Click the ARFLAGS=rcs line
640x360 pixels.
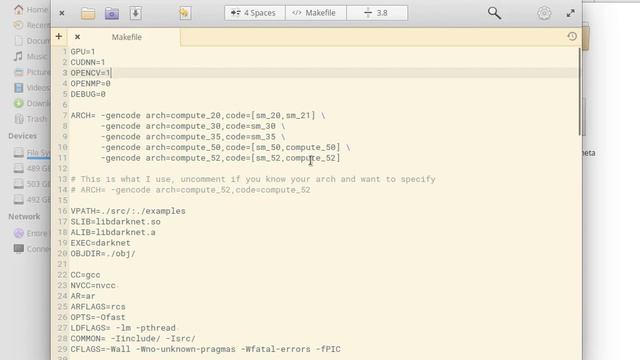coord(98,307)
